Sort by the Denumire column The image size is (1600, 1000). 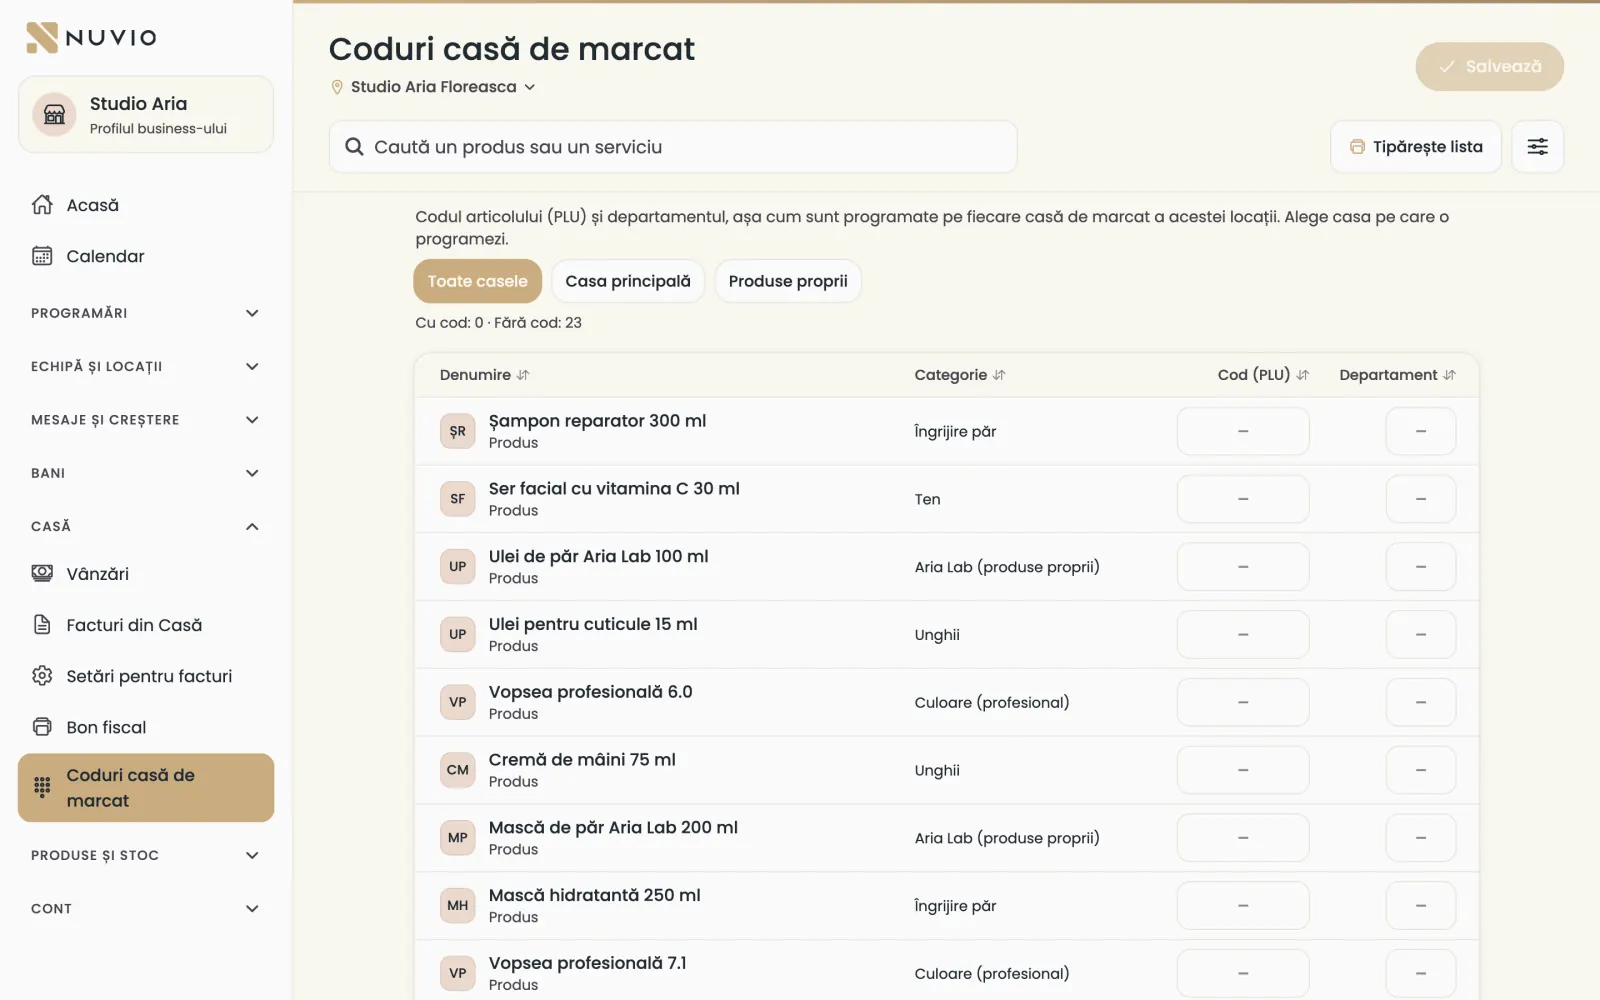click(x=485, y=375)
